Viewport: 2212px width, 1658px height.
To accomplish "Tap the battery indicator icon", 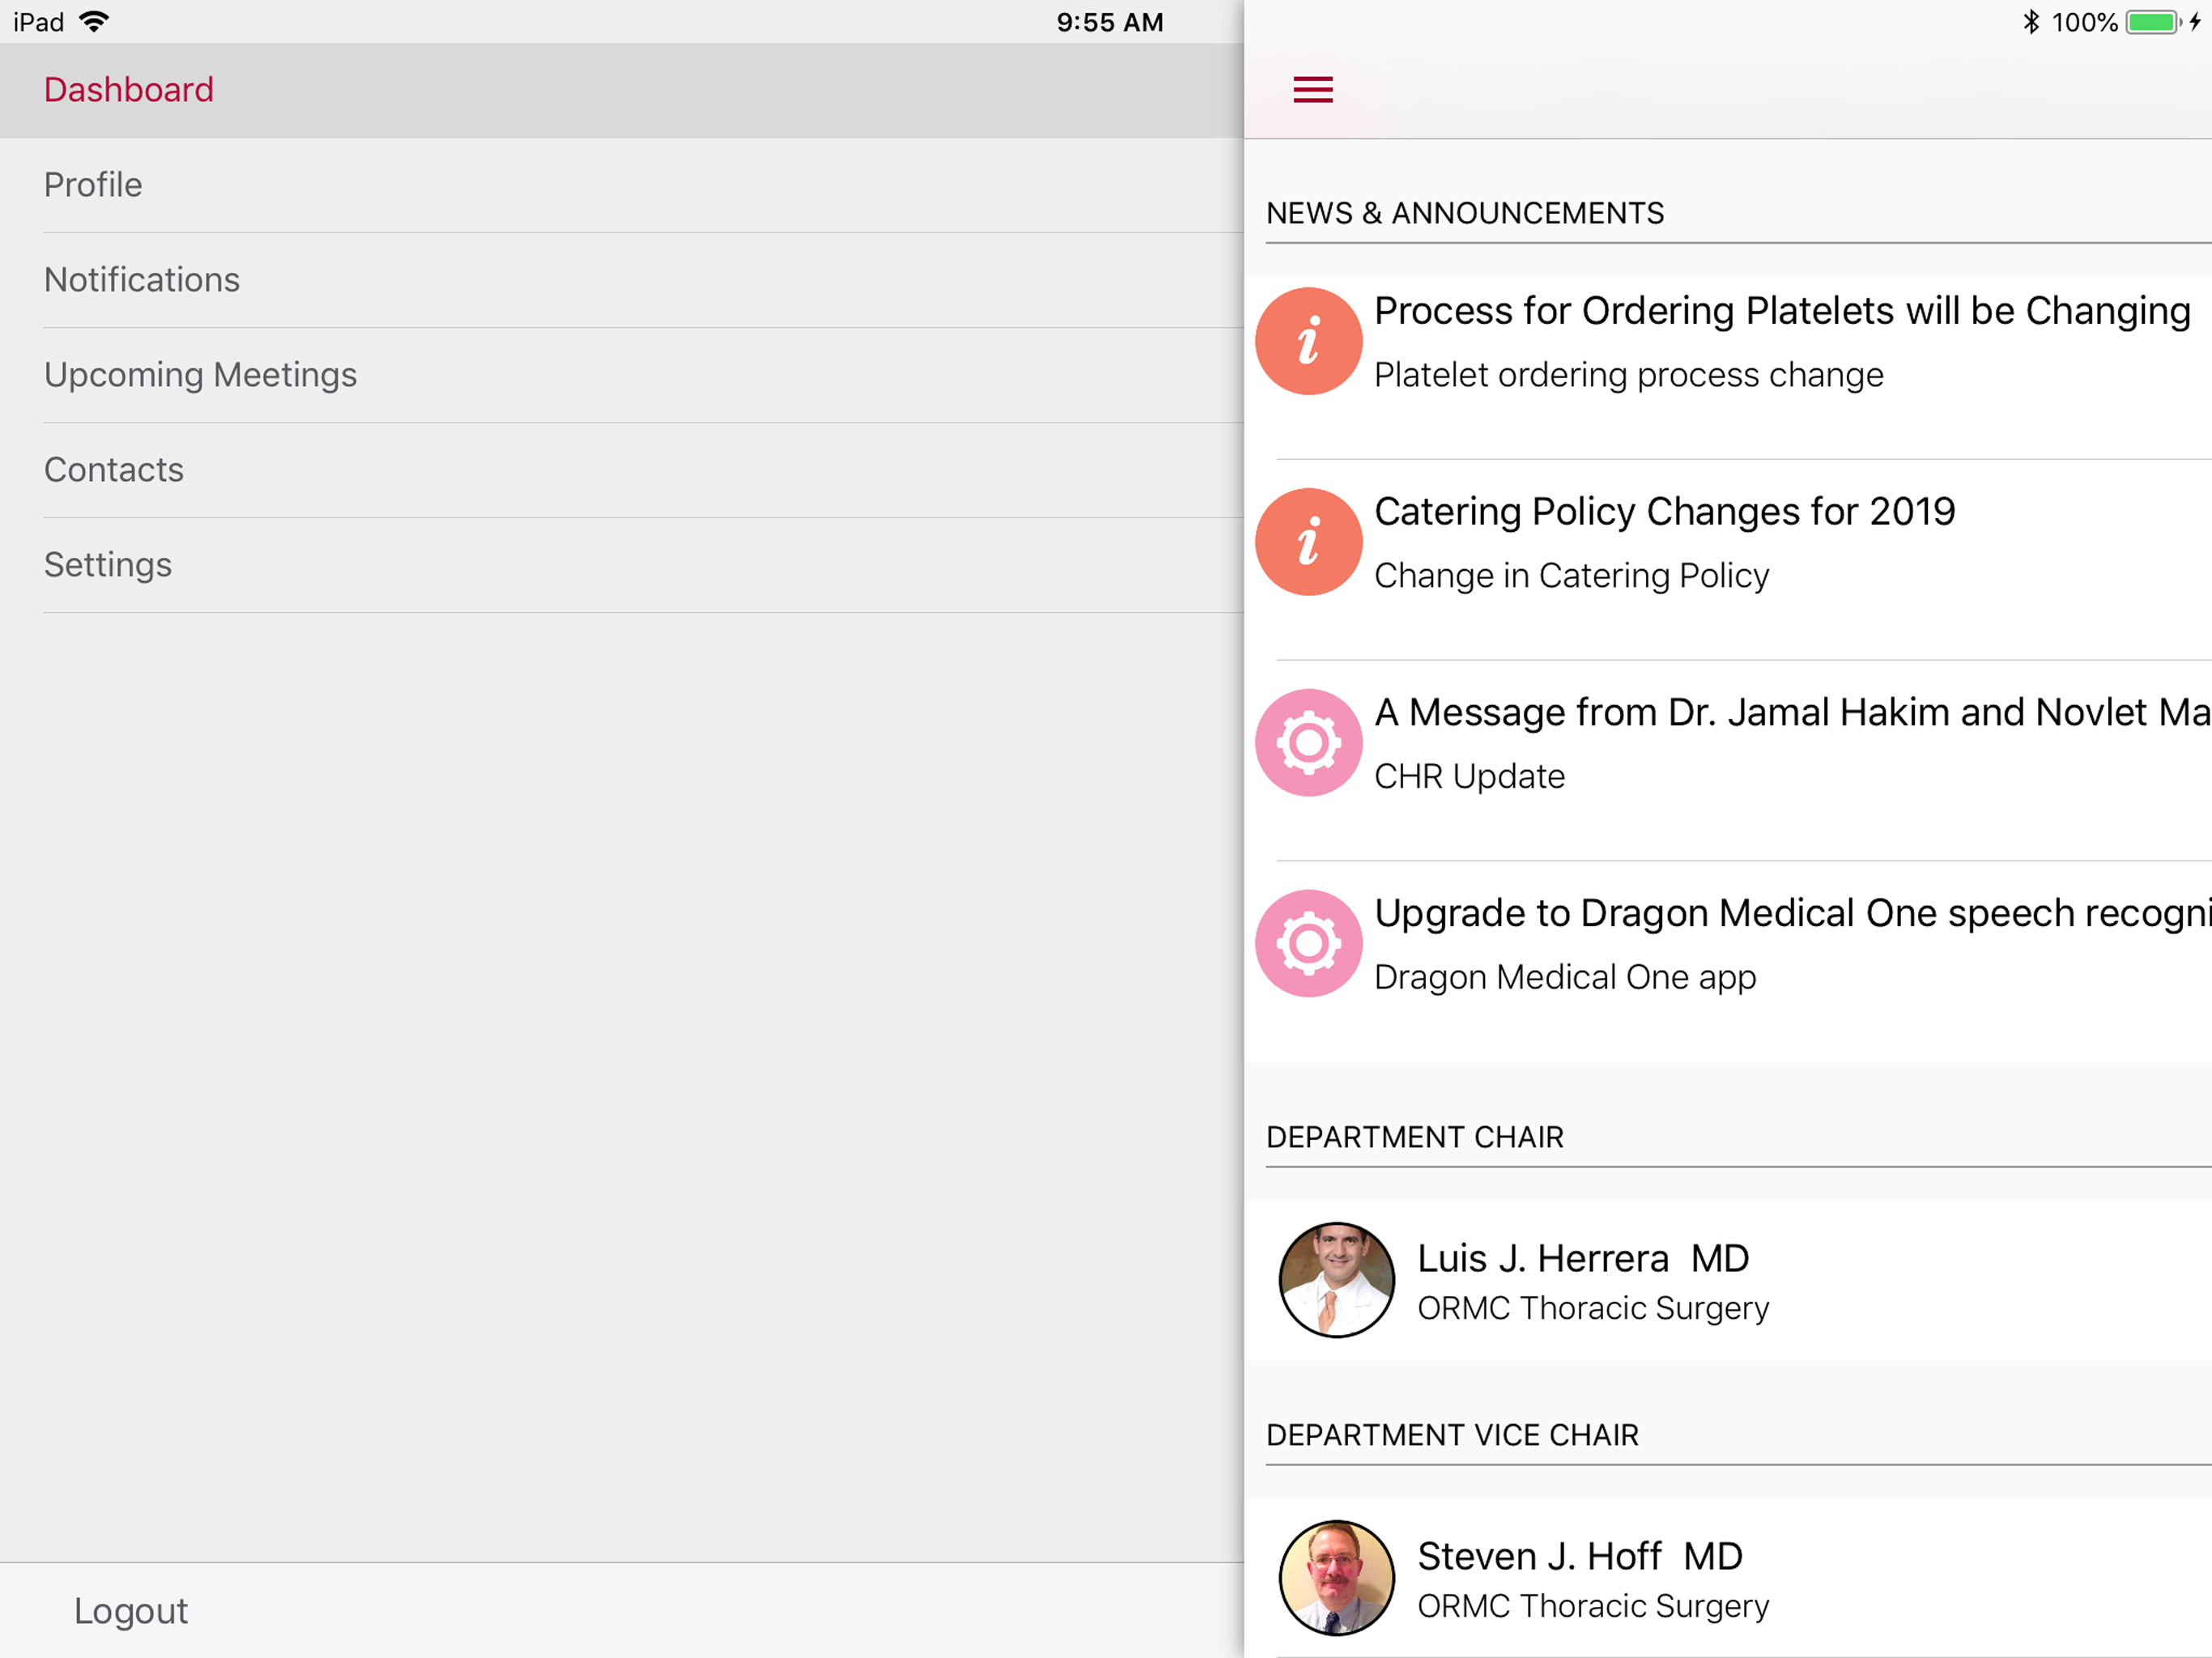I will [2153, 22].
